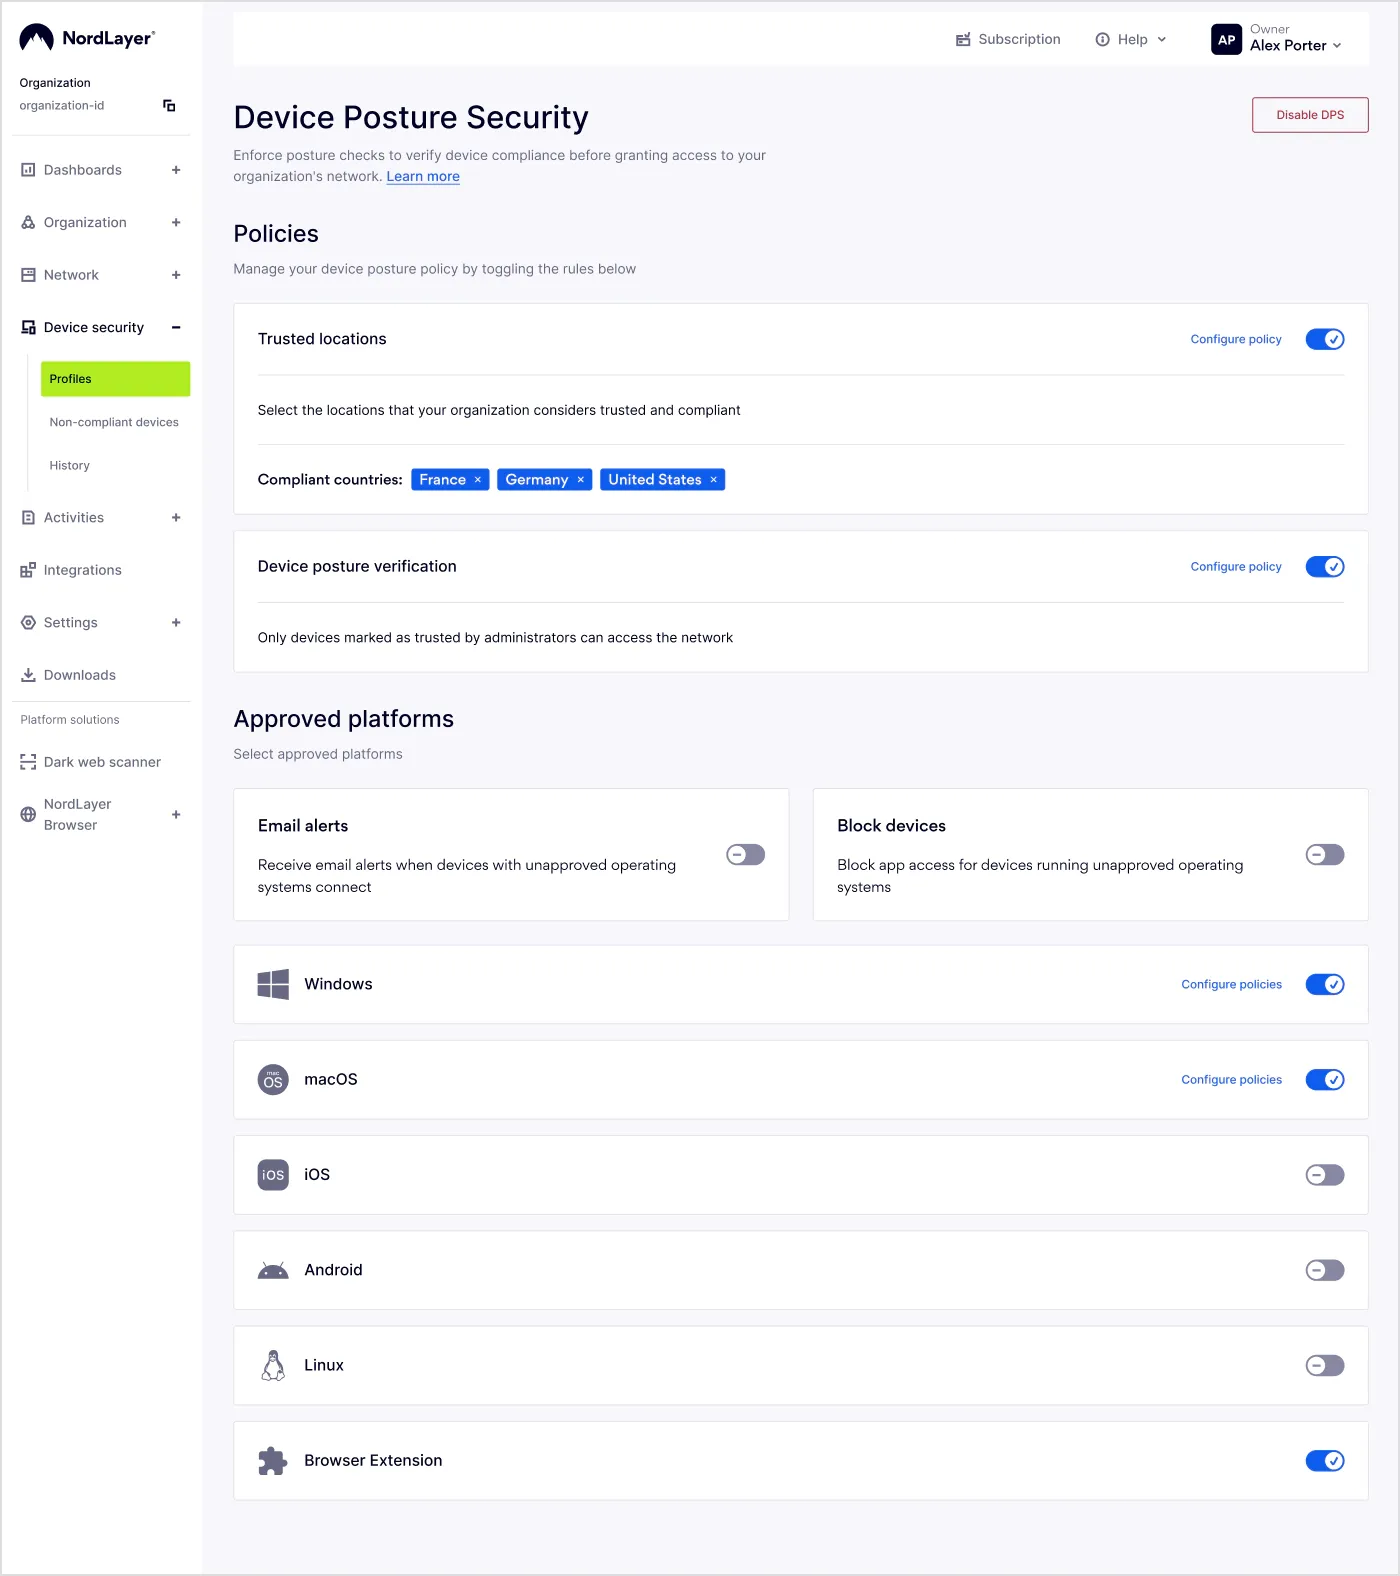
Task: Click the Settings gear icon in sidebar
Action: (x=28, y=622)
